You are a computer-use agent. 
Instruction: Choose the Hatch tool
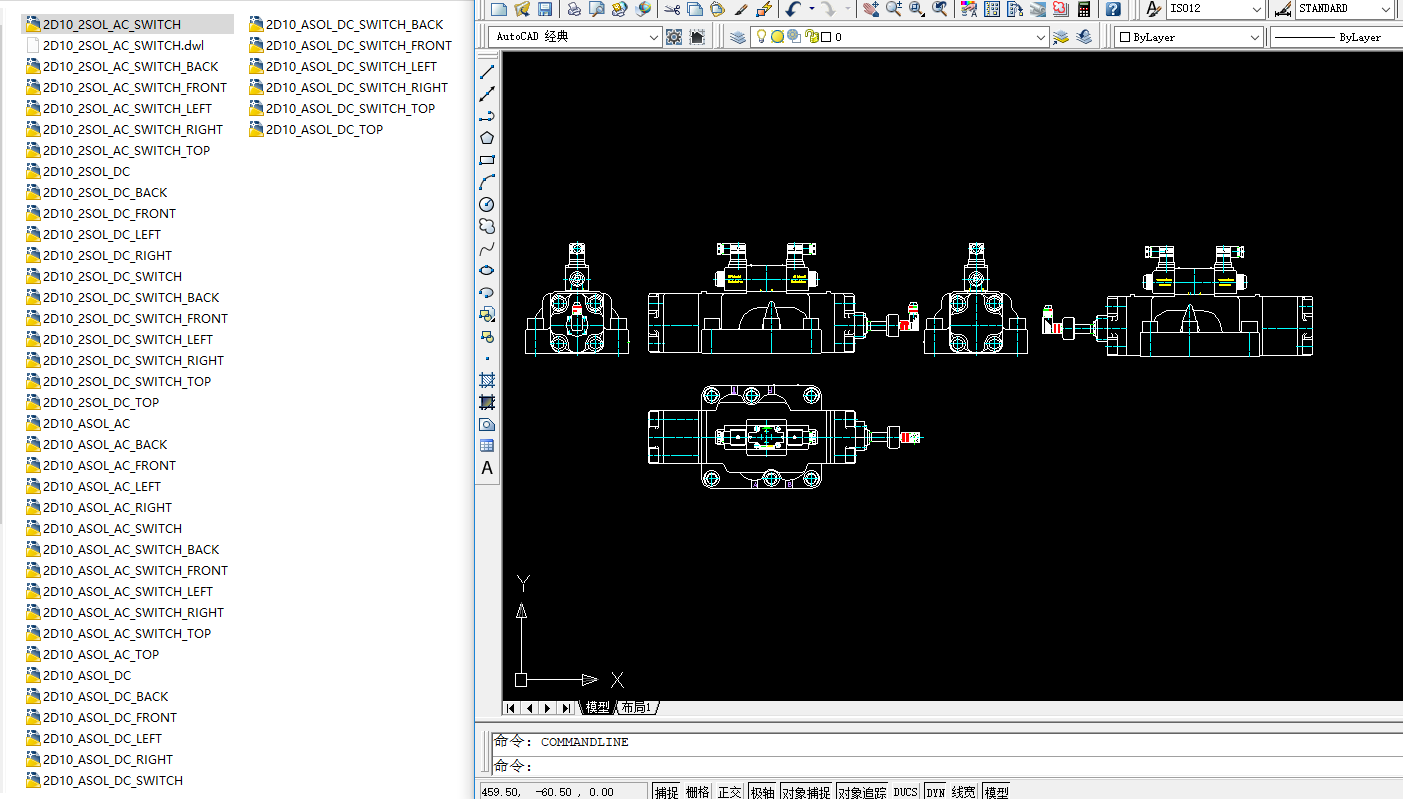[487, 380]
